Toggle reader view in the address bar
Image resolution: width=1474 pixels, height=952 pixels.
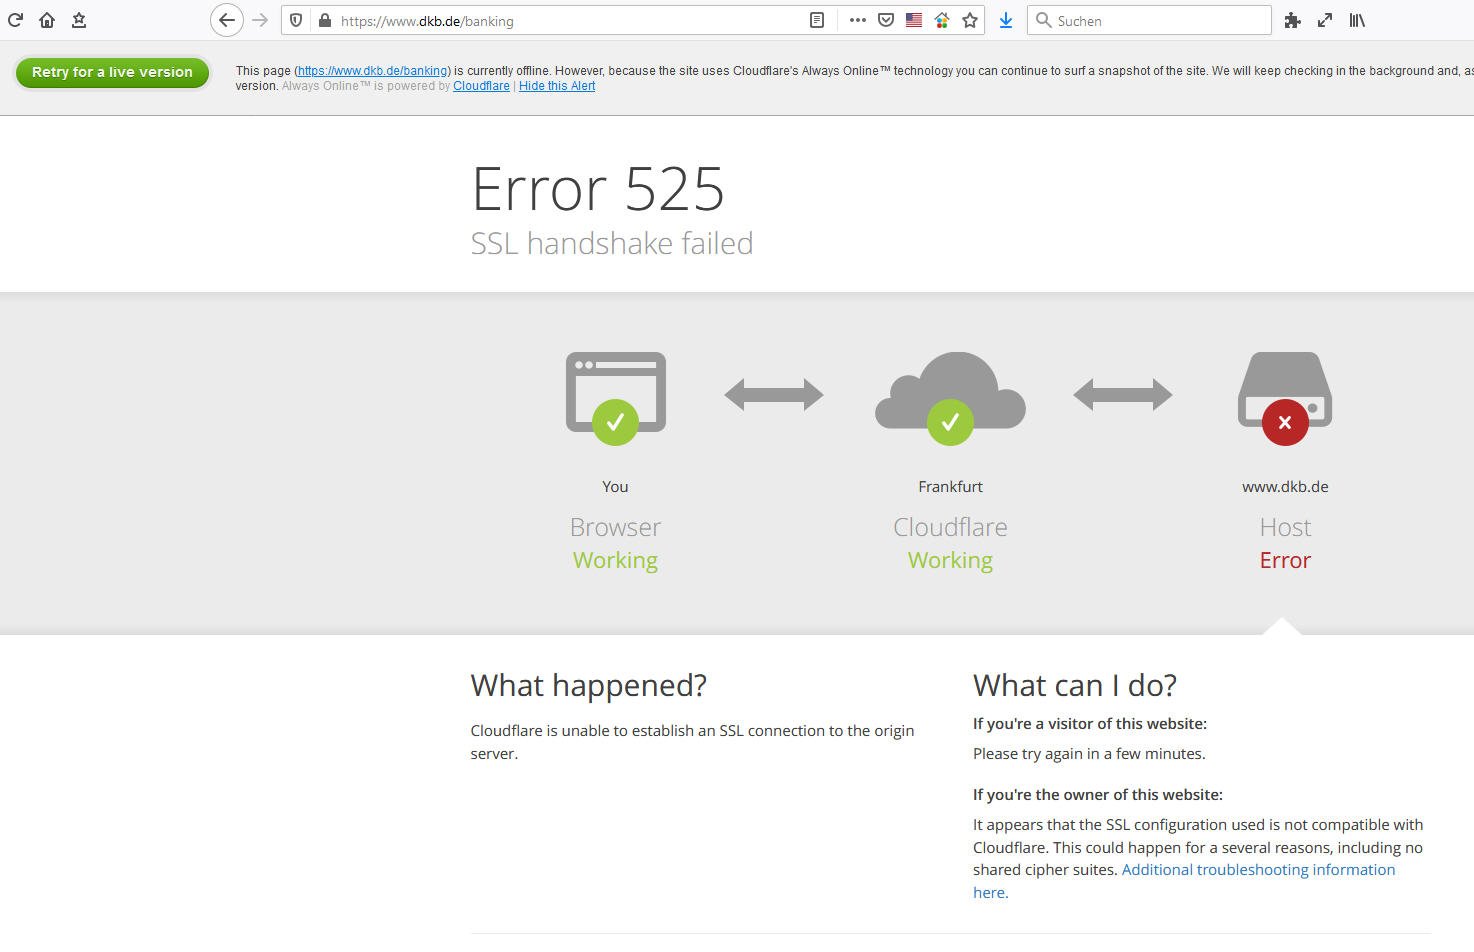click(x=817, y=20)
